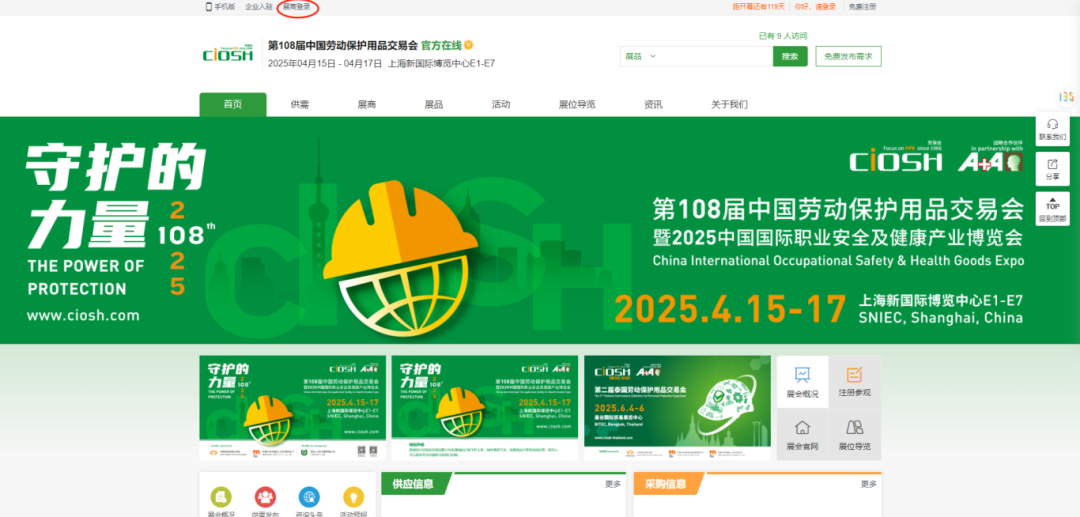Click the CIOSH logo in the header

[228, 54]
